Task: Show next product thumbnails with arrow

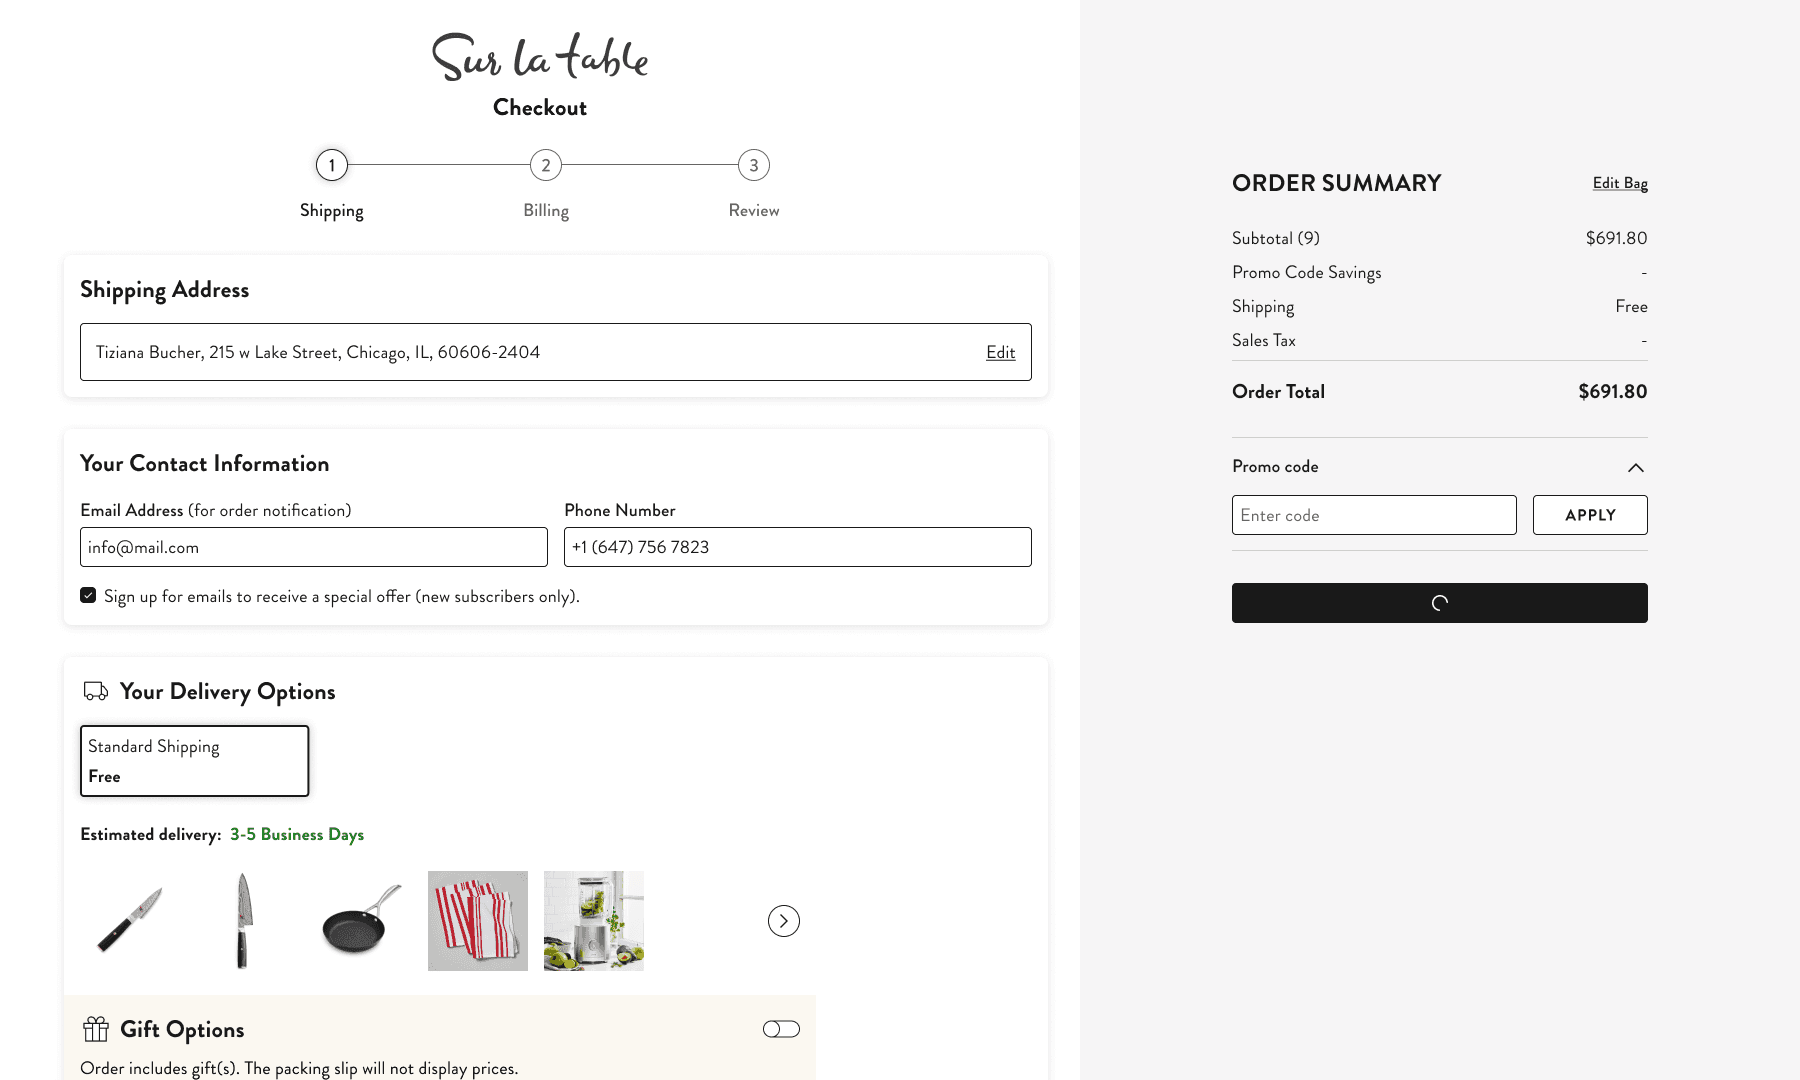Action: point(784,921)
